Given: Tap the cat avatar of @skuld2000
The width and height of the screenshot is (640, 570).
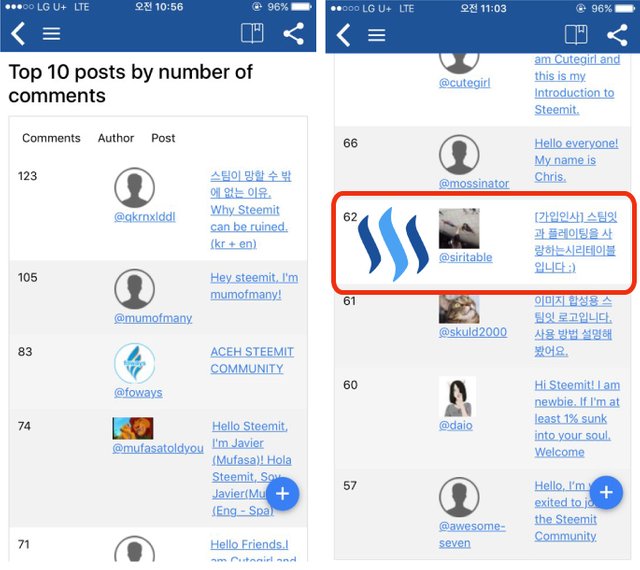Looking at the screenshot, I should [459, 309].
